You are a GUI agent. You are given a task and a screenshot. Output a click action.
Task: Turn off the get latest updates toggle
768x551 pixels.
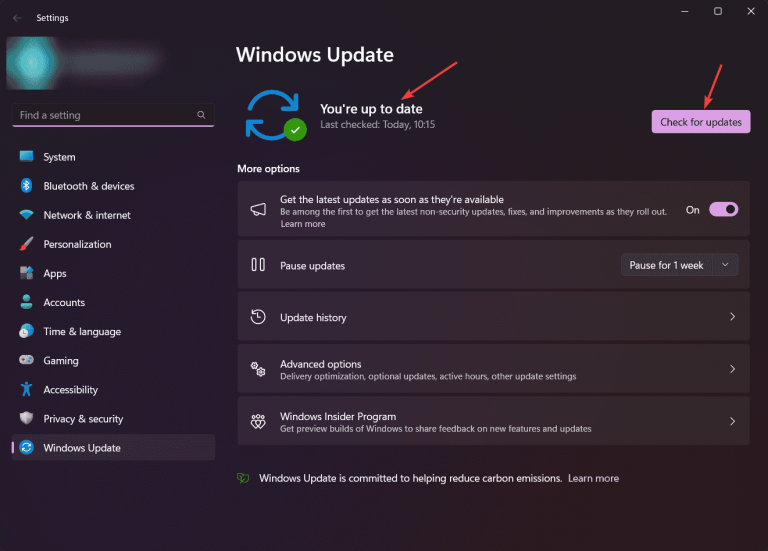(723, 210)
